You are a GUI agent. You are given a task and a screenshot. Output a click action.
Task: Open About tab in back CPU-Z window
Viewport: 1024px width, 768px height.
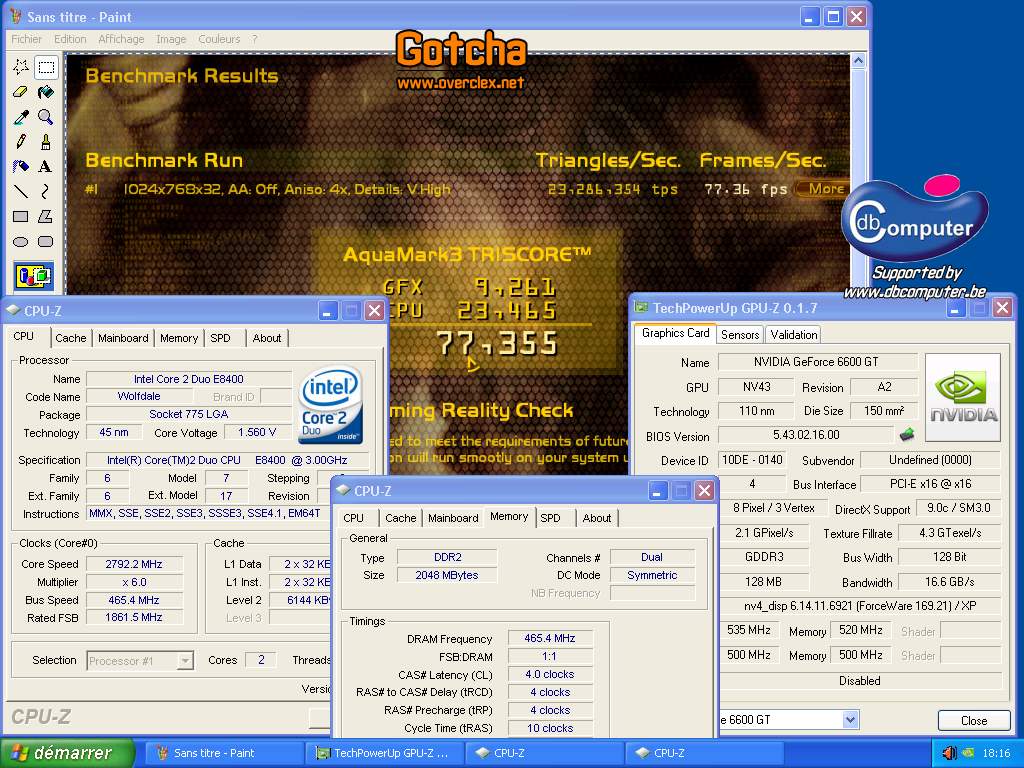point(266,338)
